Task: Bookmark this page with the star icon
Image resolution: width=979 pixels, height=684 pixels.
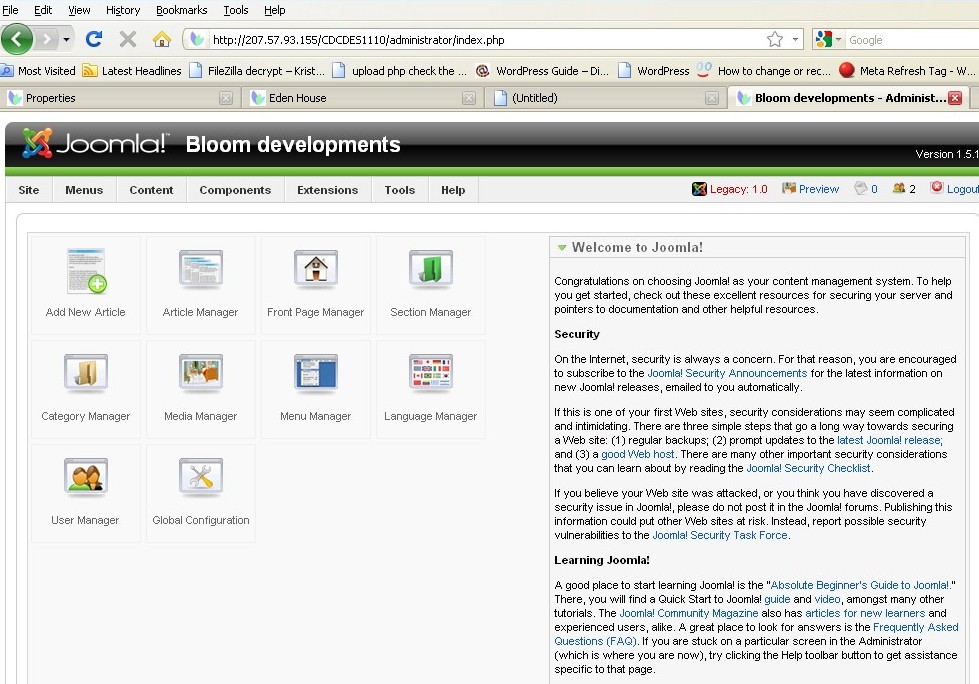Action: click(775, 39)
